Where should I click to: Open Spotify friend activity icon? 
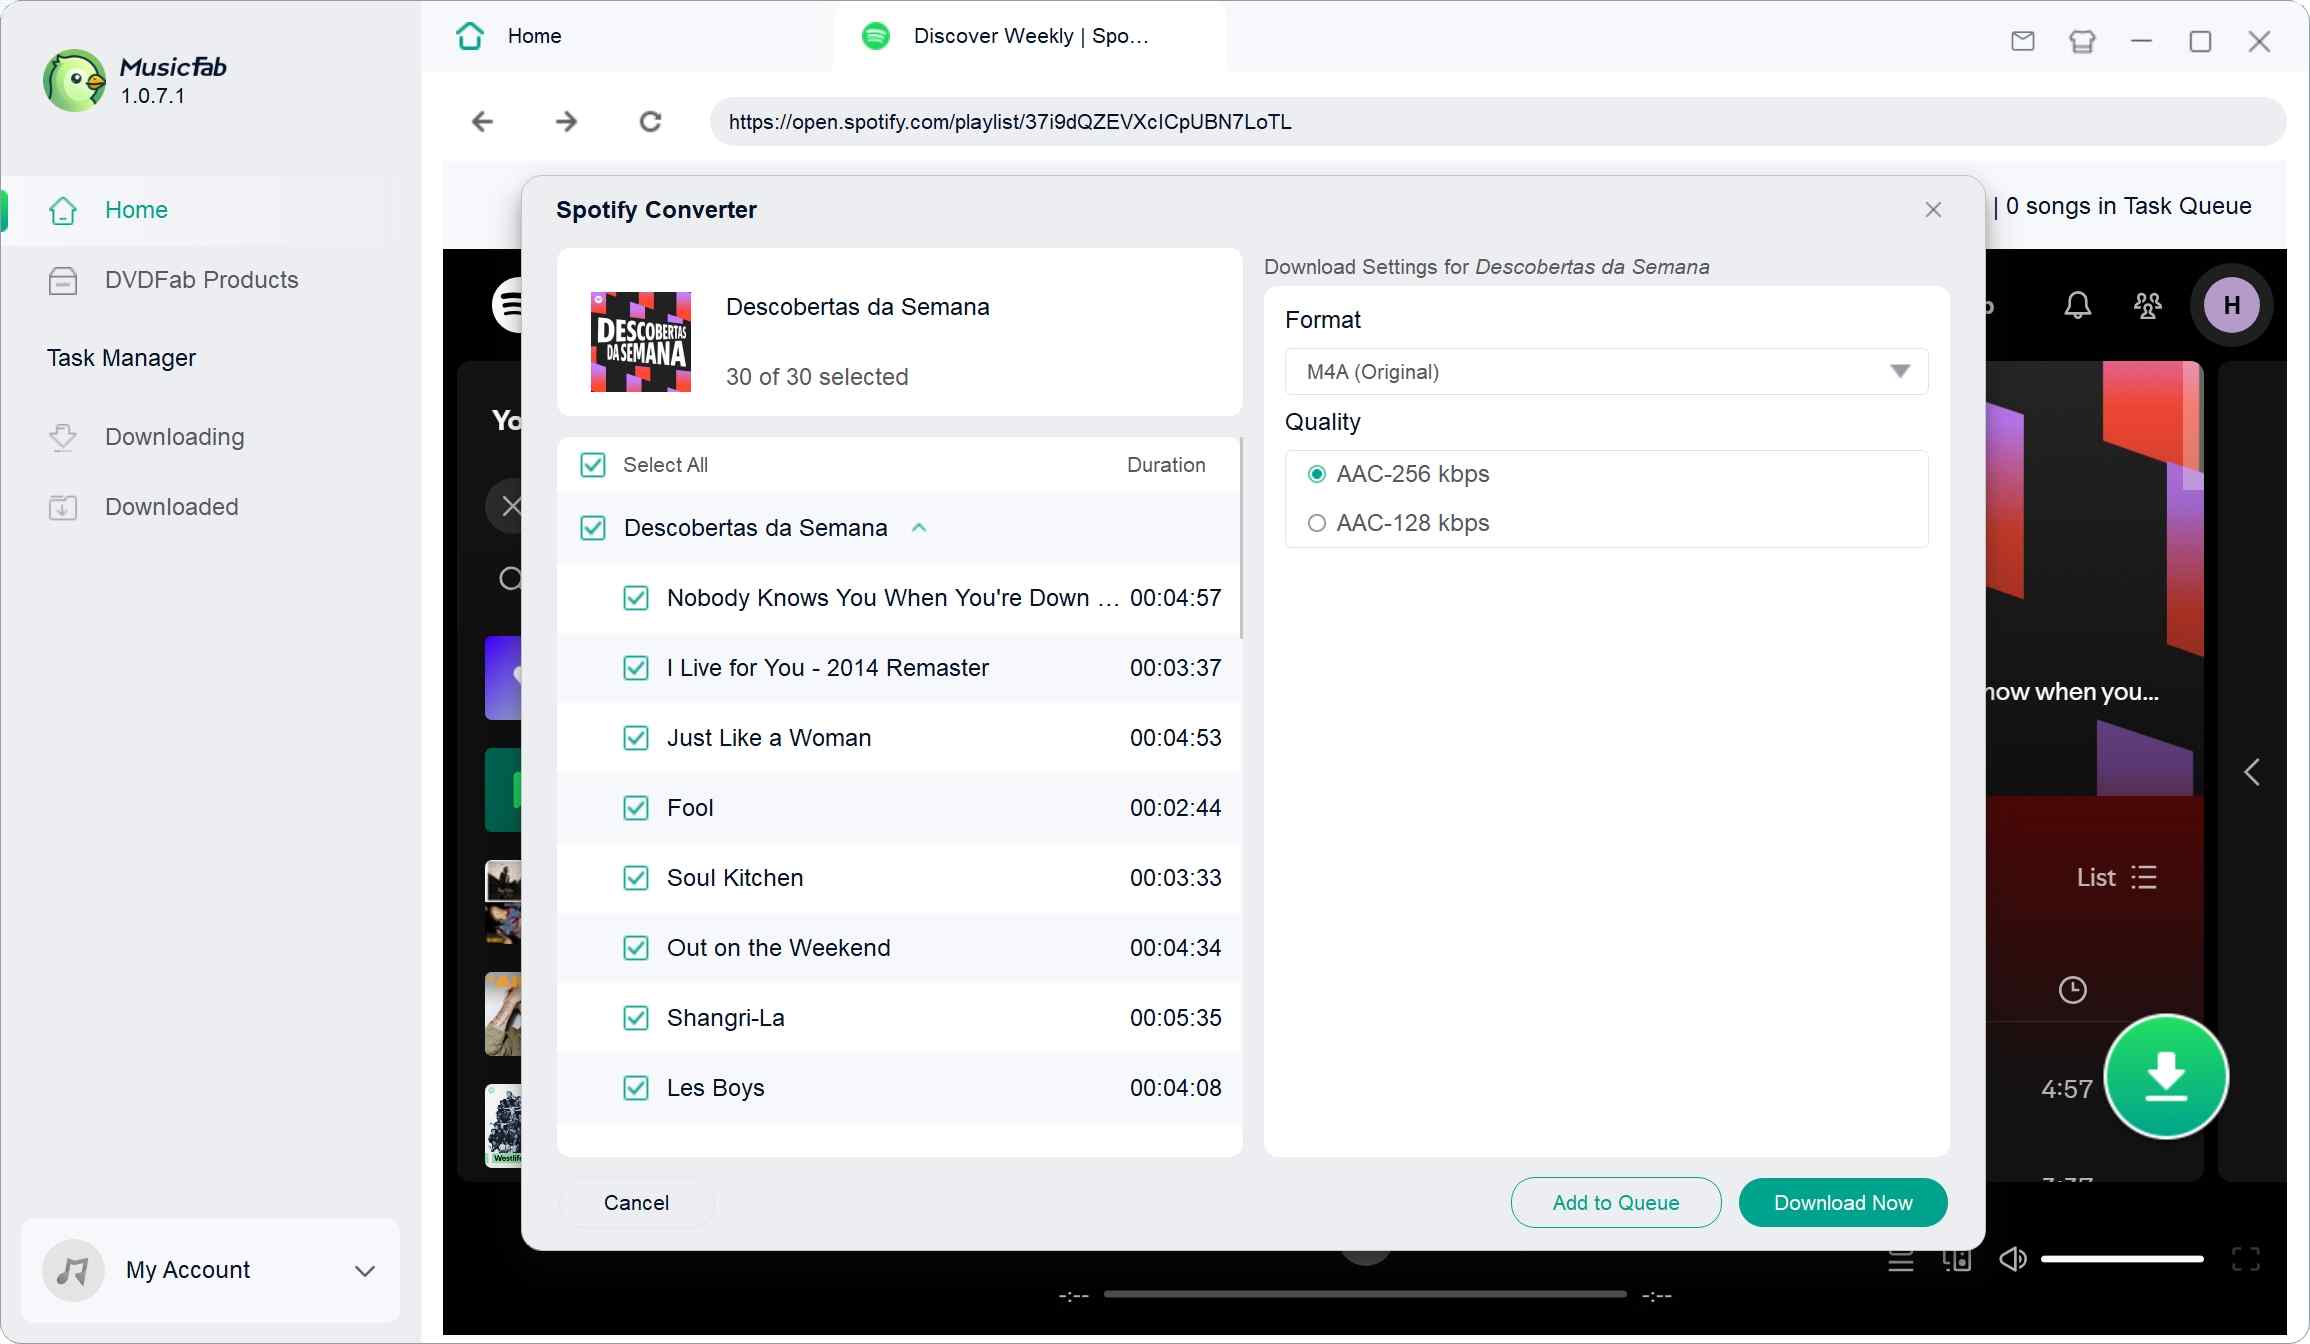[2148, 305]
